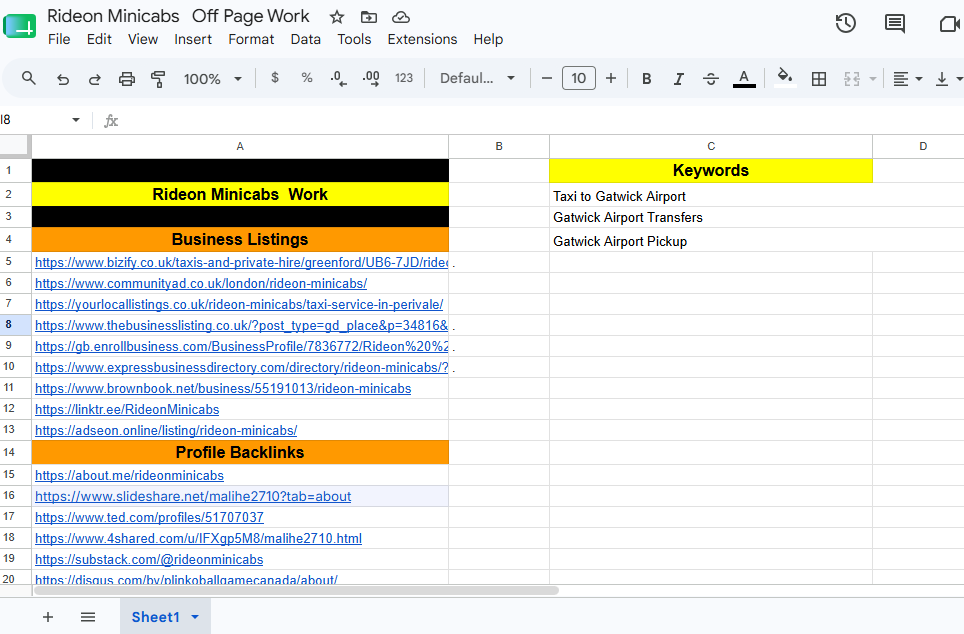Open the yourlocallistings.co.uk link
The width and height of the screenshot is (964, 634).
point(239,304)
